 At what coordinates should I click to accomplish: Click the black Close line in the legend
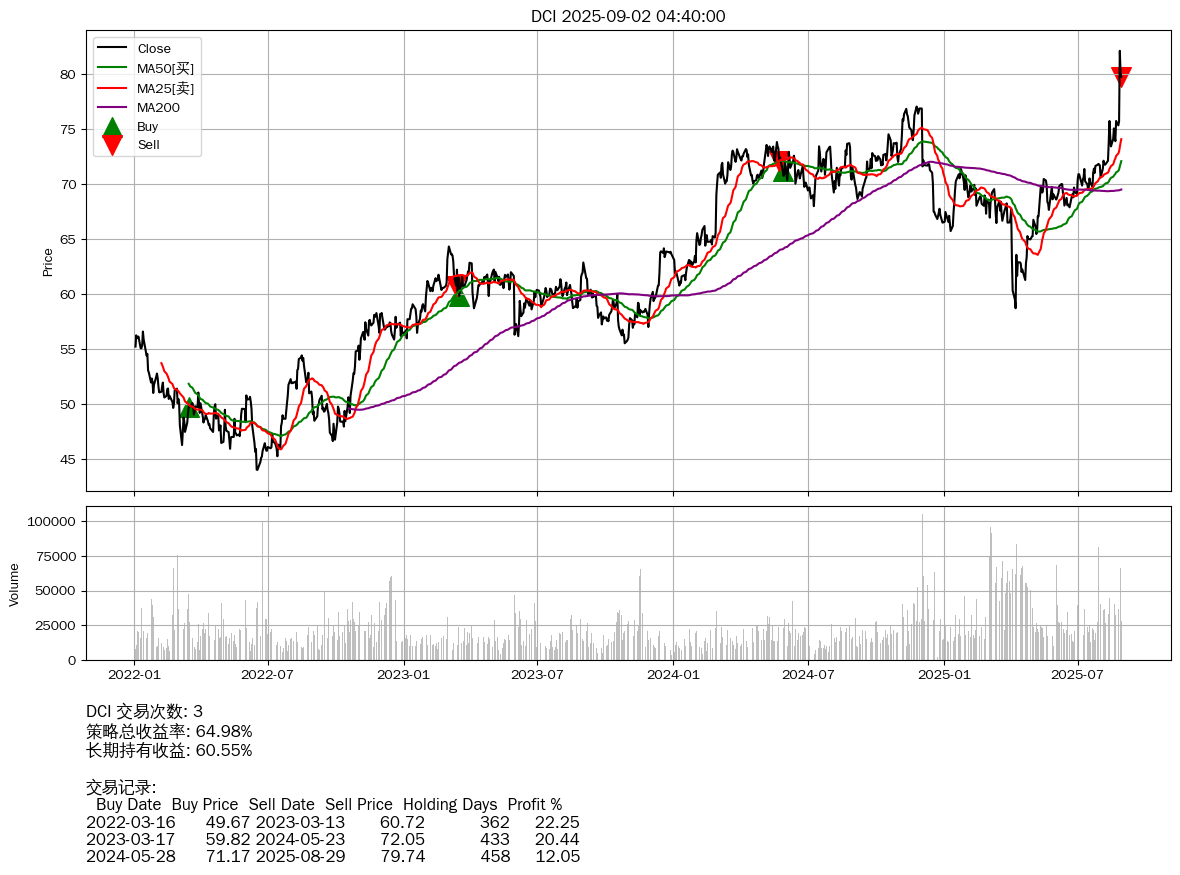[x=112, y=49]
